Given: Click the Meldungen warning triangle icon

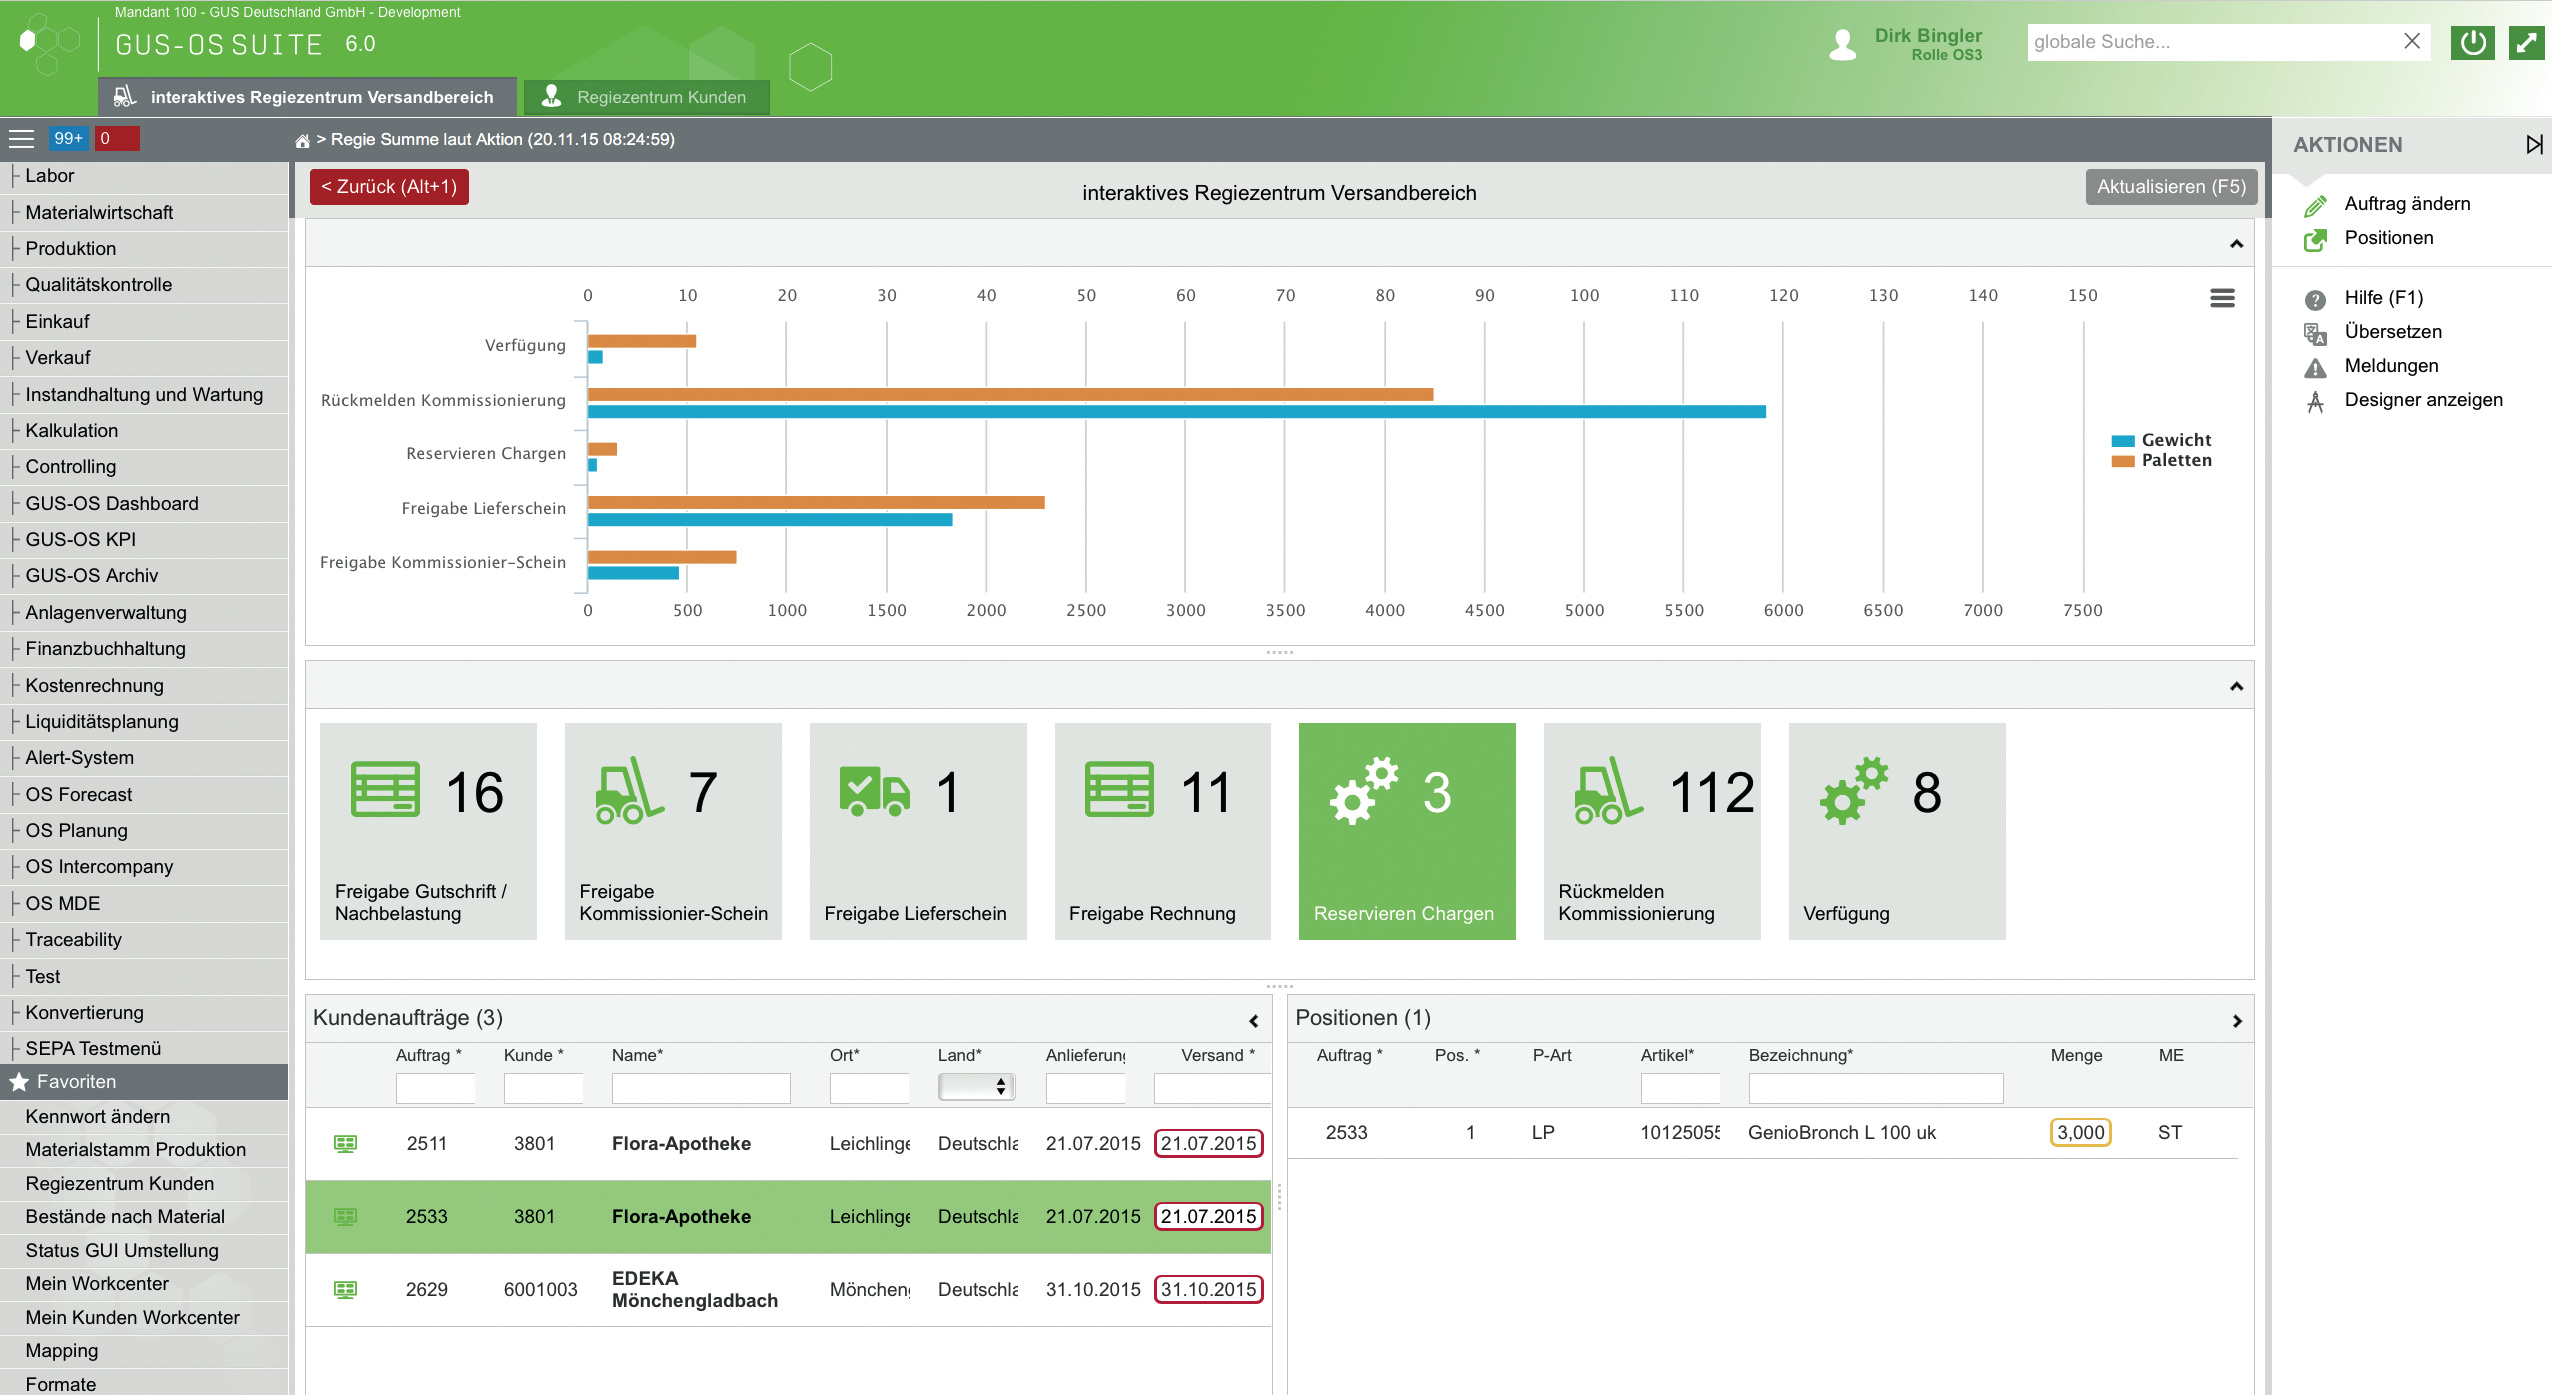Looking at the screenshot, I should tap(2315, 367).
